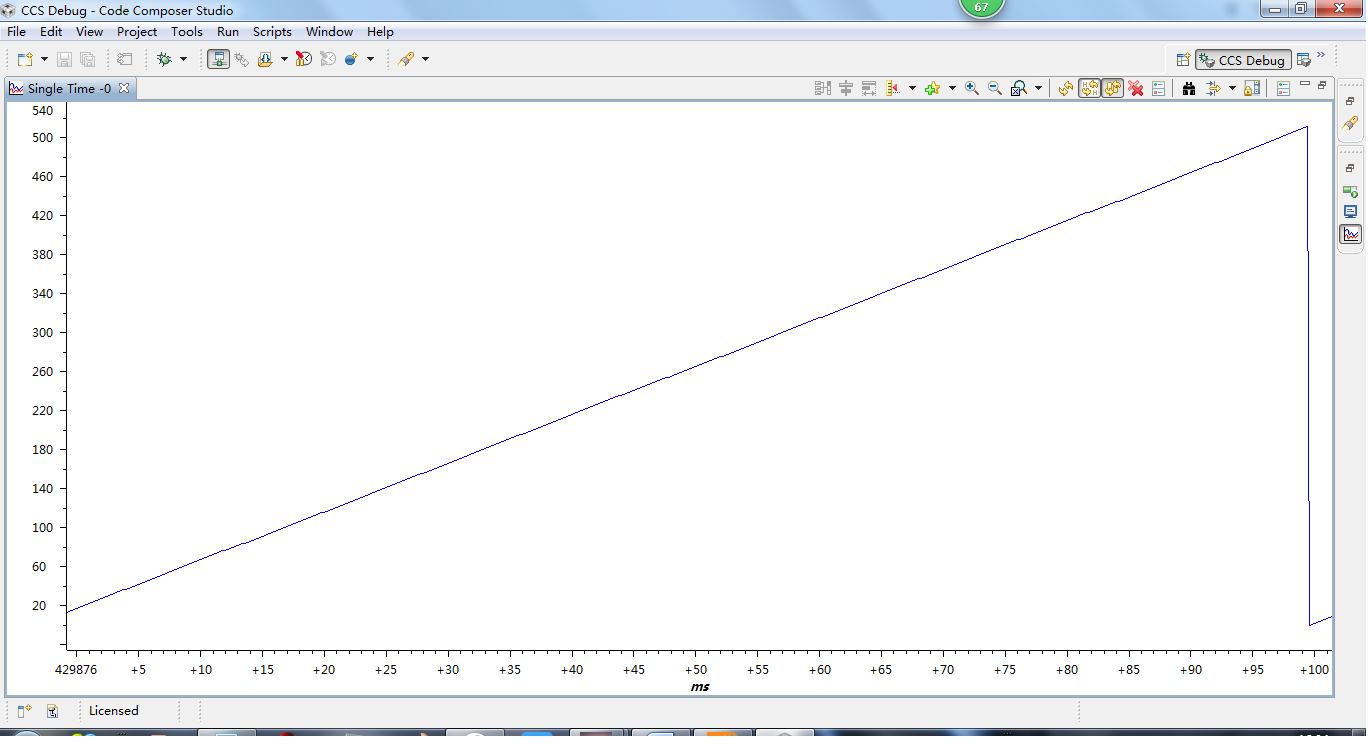
Task: Open the dropdown beside the plus star icon
Action: coord(952,89)
